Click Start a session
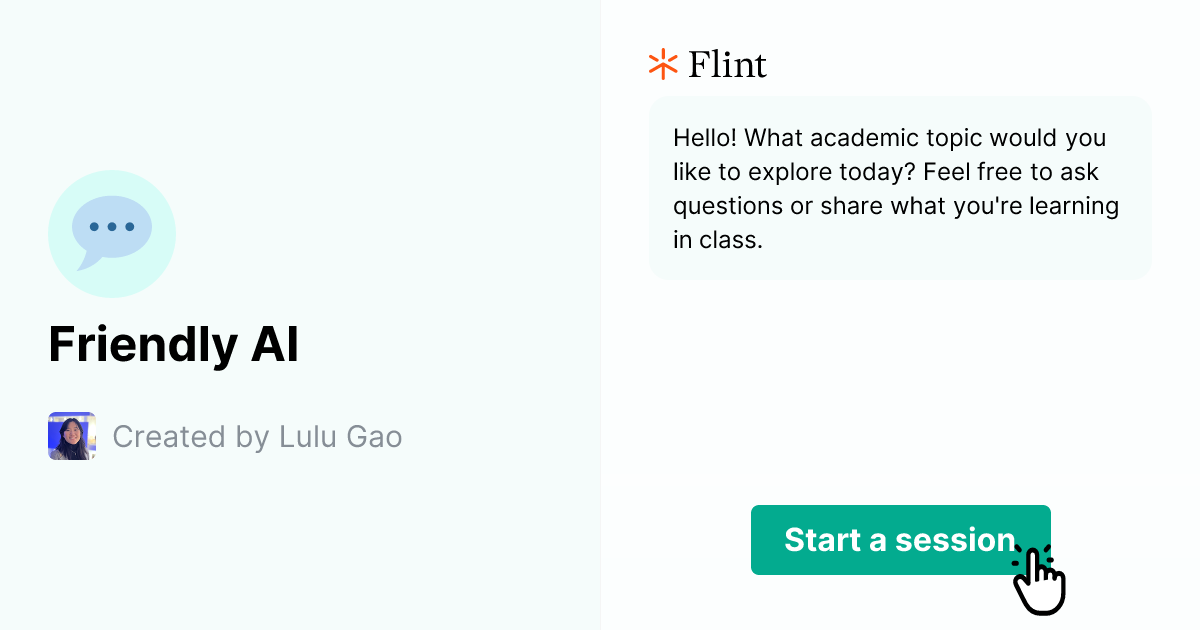The image size is (1200, 630). click(900, 540)
